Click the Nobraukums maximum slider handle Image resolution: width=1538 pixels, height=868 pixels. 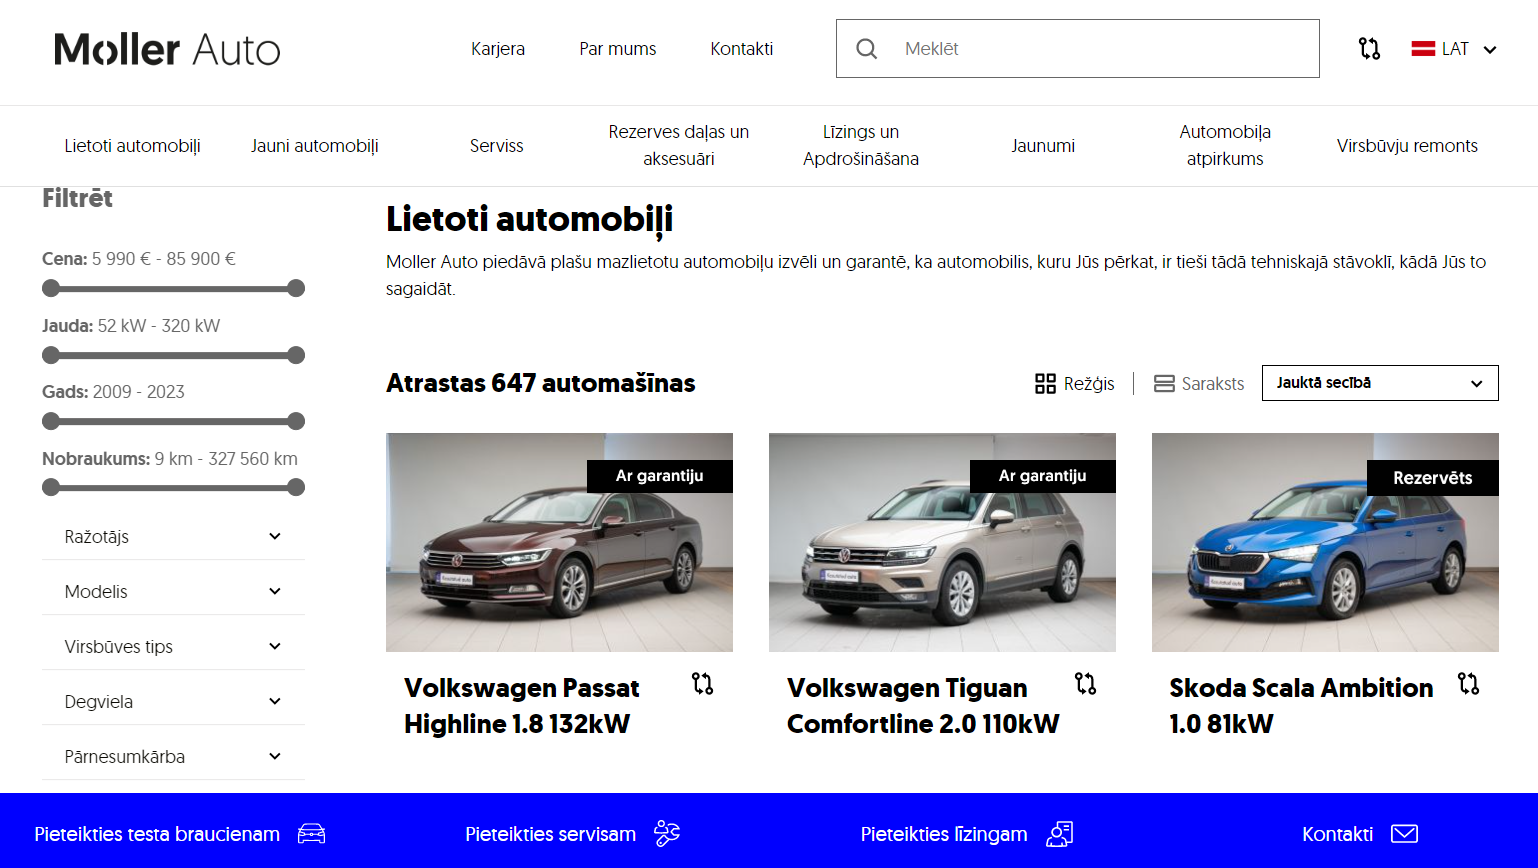tap(296, 487)
